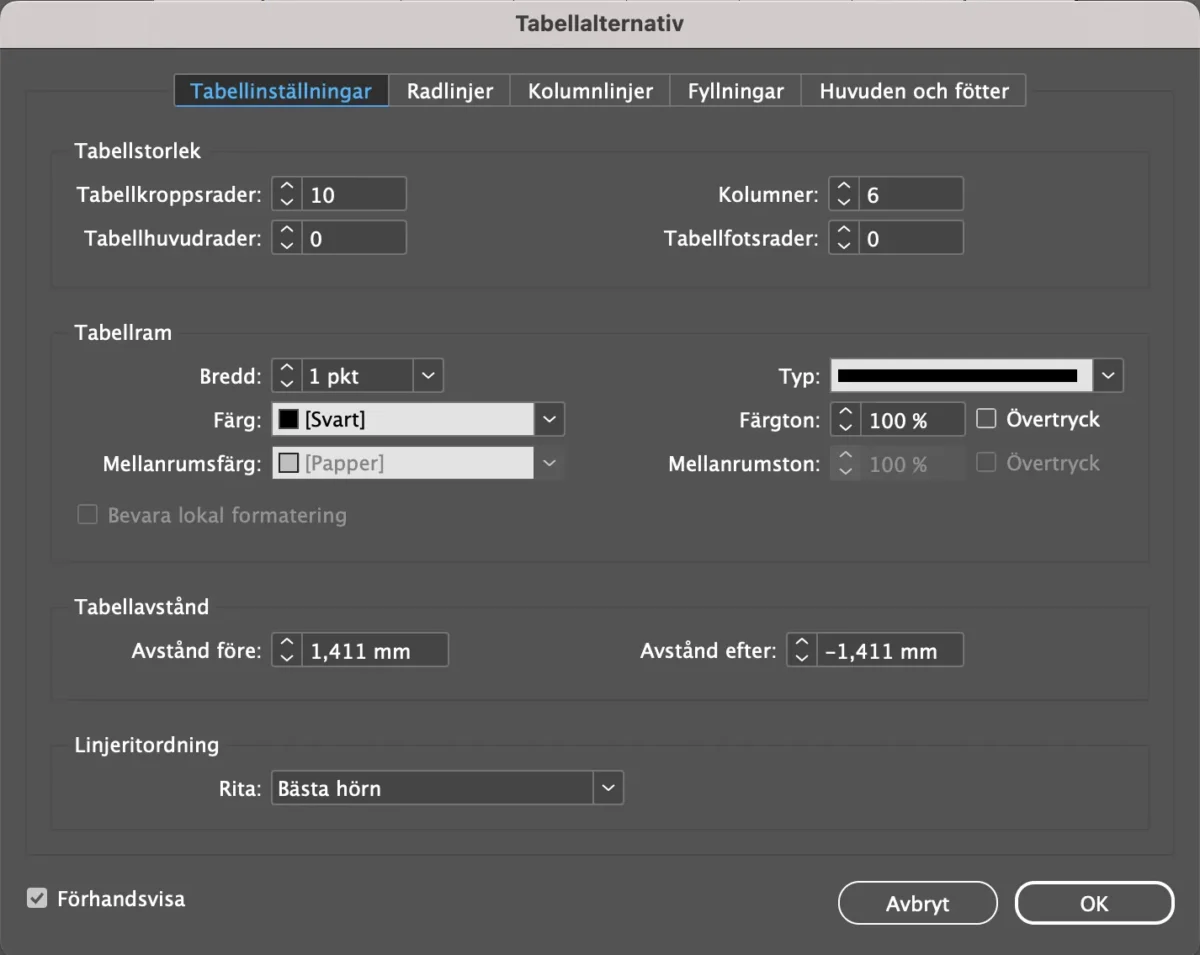Click stepper arrows for Tabellhuvudrader
1200x955 pixels.
[x=287, y=238]
